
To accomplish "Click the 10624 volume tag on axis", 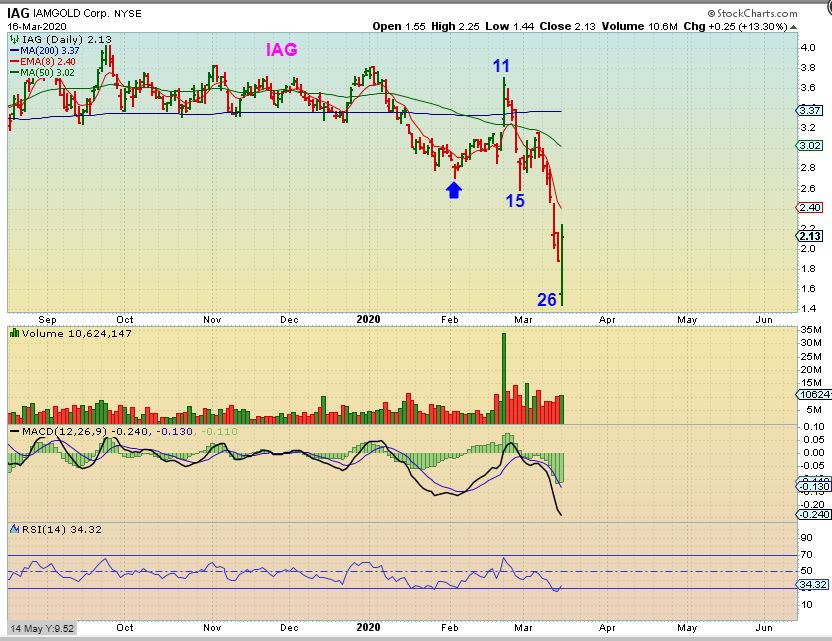I will (813, 394).
